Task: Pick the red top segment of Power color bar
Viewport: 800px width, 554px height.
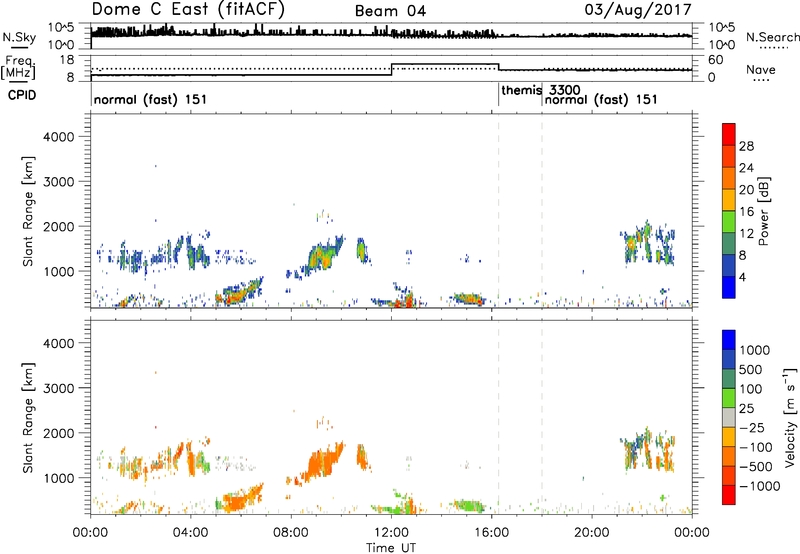Action: 729,135
